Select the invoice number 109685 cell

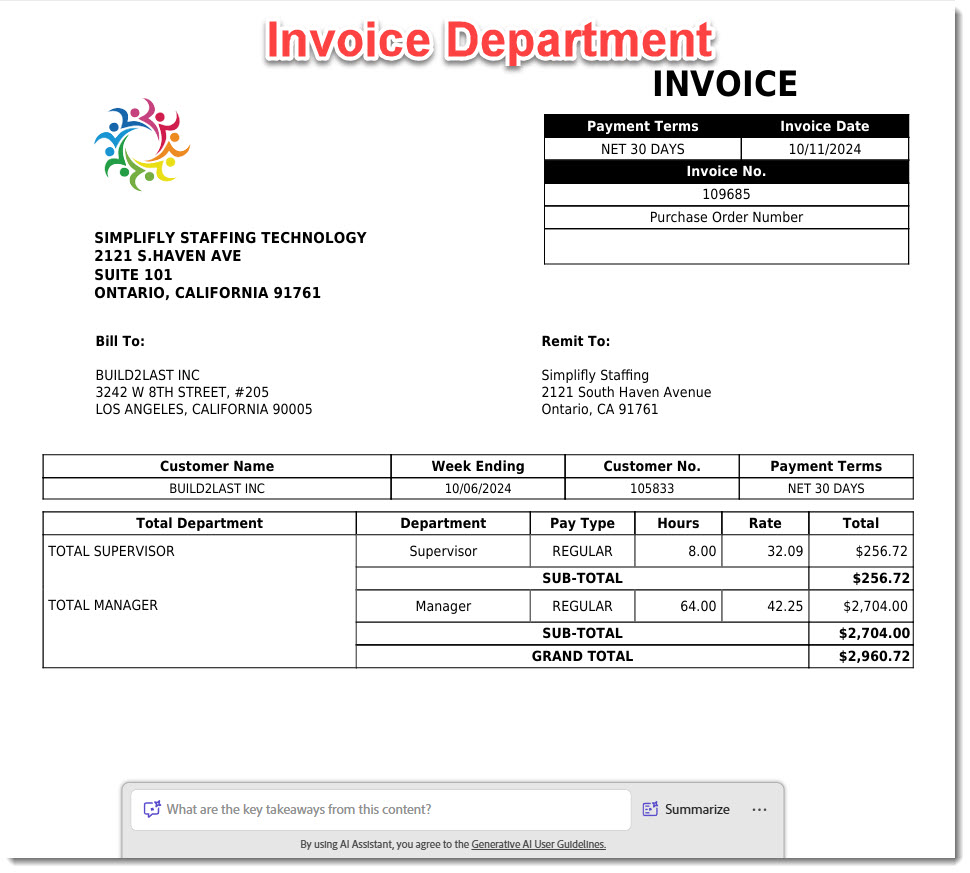pyautogui.click(x=726, y=194)
